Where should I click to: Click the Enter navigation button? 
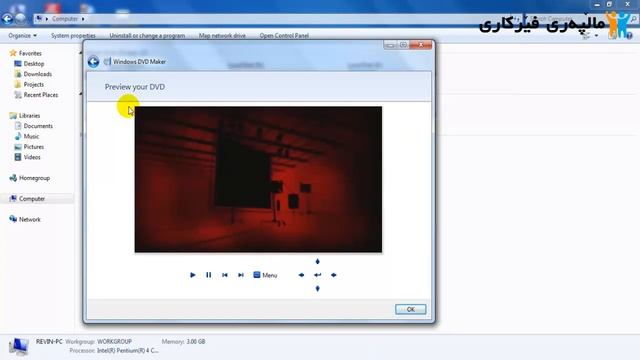[x=318, y=275]
